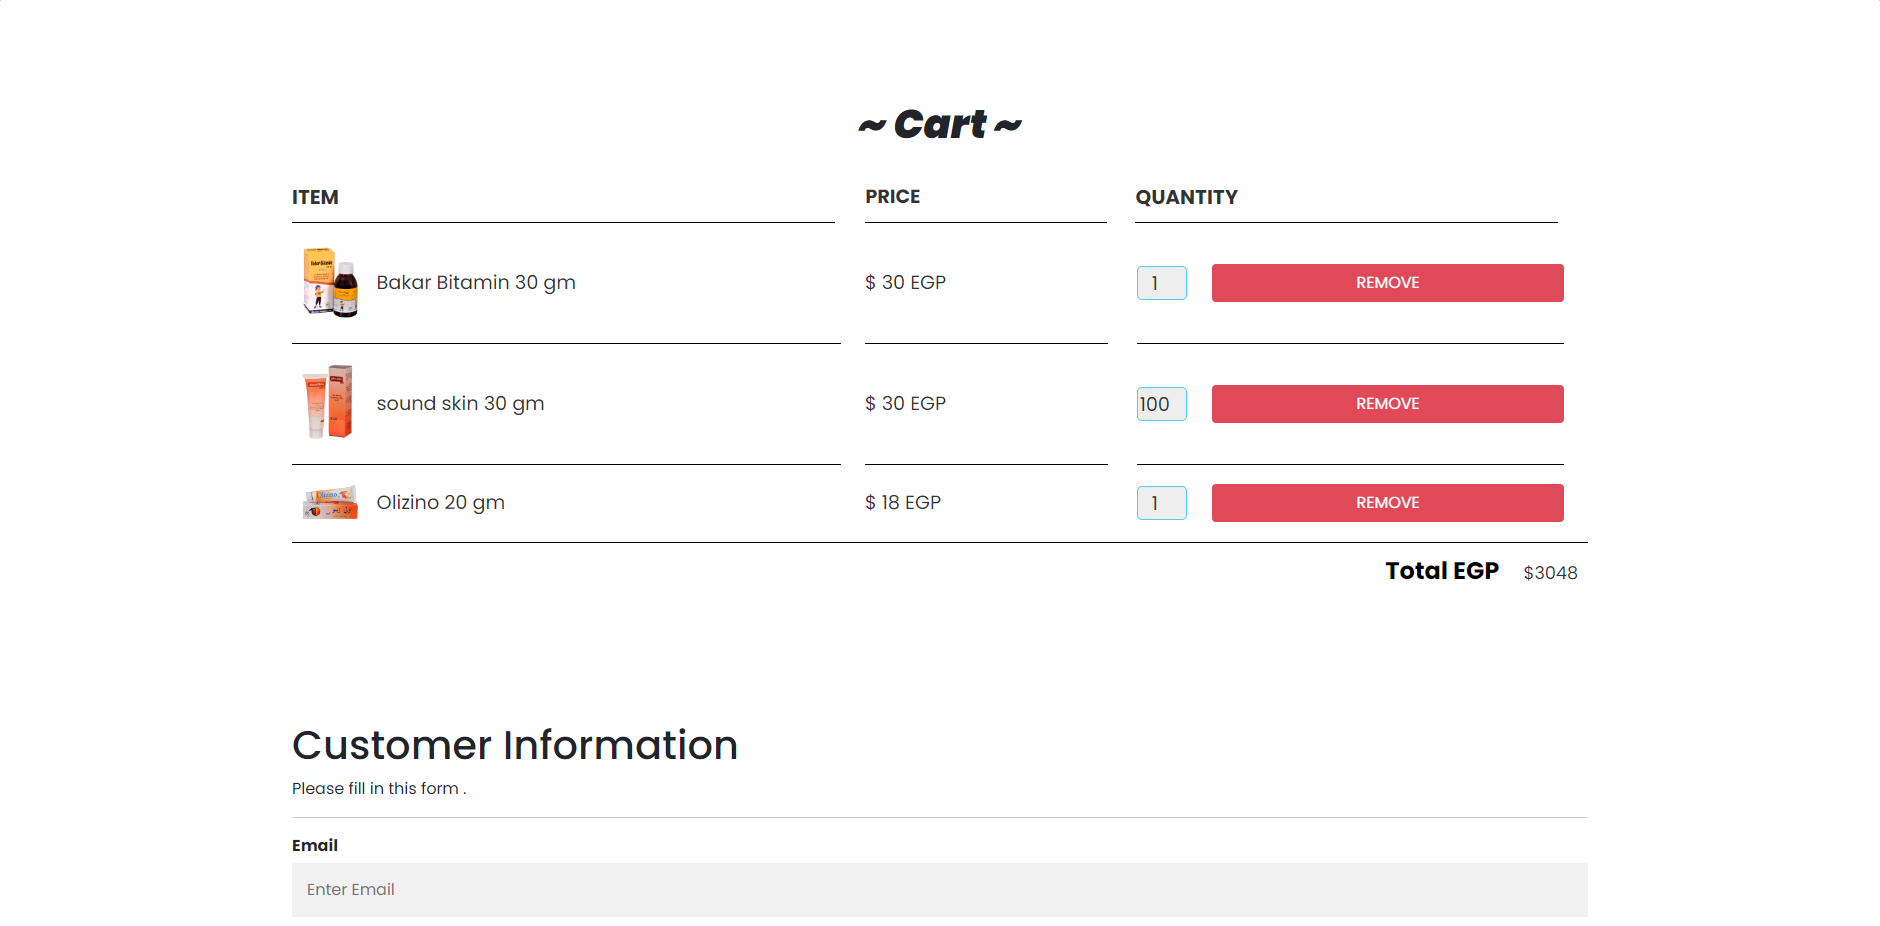Select the 'Bakar Bitamin 30 gm' item name
This screenshot has height=926, width=1880.
(x=476, y=283)
